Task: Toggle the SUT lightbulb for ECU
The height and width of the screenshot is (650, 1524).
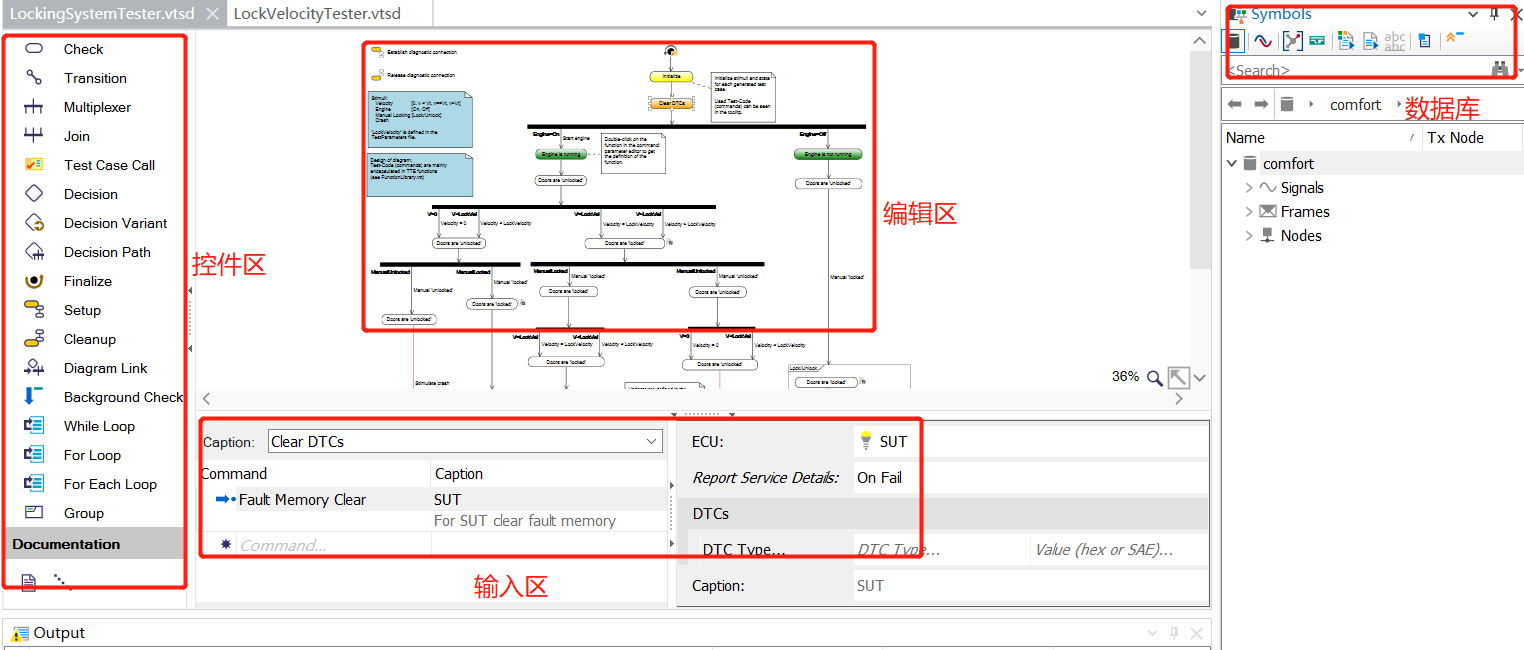Action: click(867, 440)
